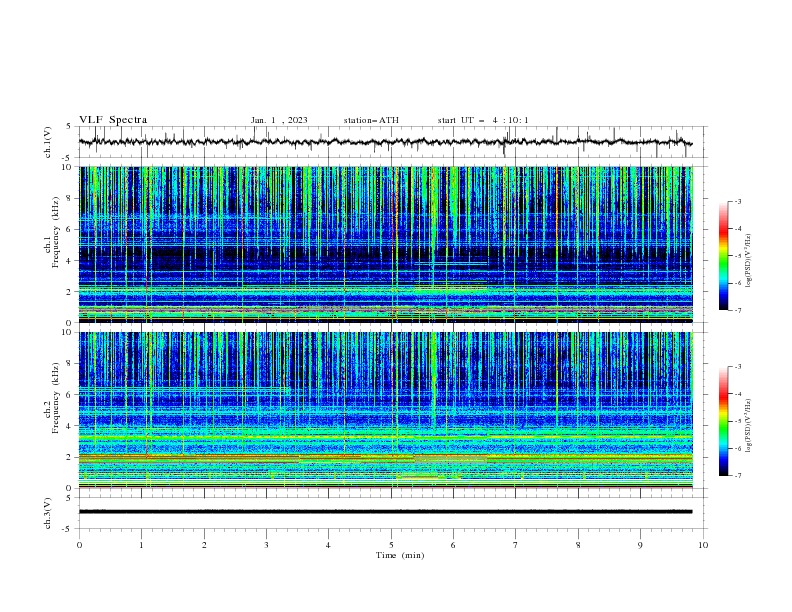Click time axis tick label "2"
The width and height of the screenshot is (792, 612).
204,545
